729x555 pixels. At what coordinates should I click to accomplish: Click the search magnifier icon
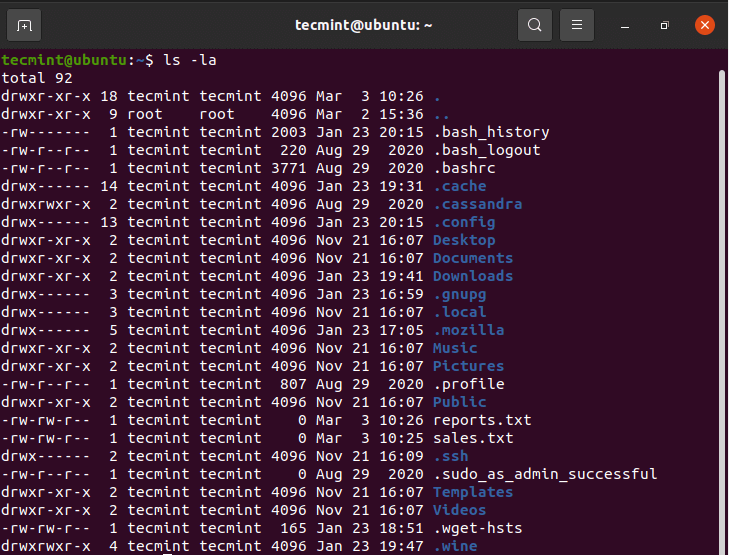click(x=535, y=24)
